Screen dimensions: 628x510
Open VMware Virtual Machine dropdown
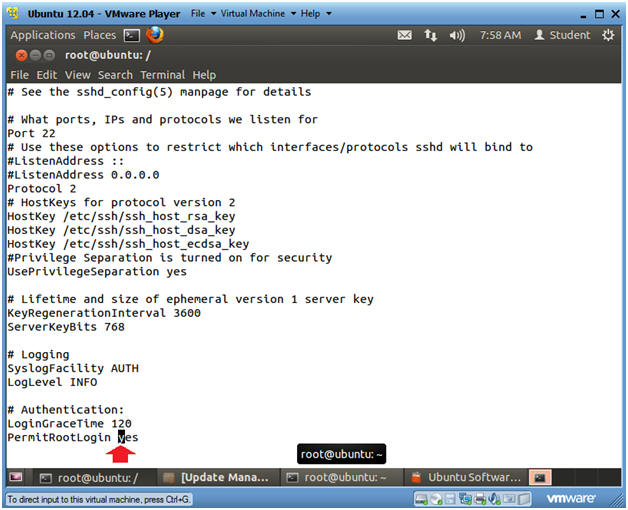coord(258,14)
